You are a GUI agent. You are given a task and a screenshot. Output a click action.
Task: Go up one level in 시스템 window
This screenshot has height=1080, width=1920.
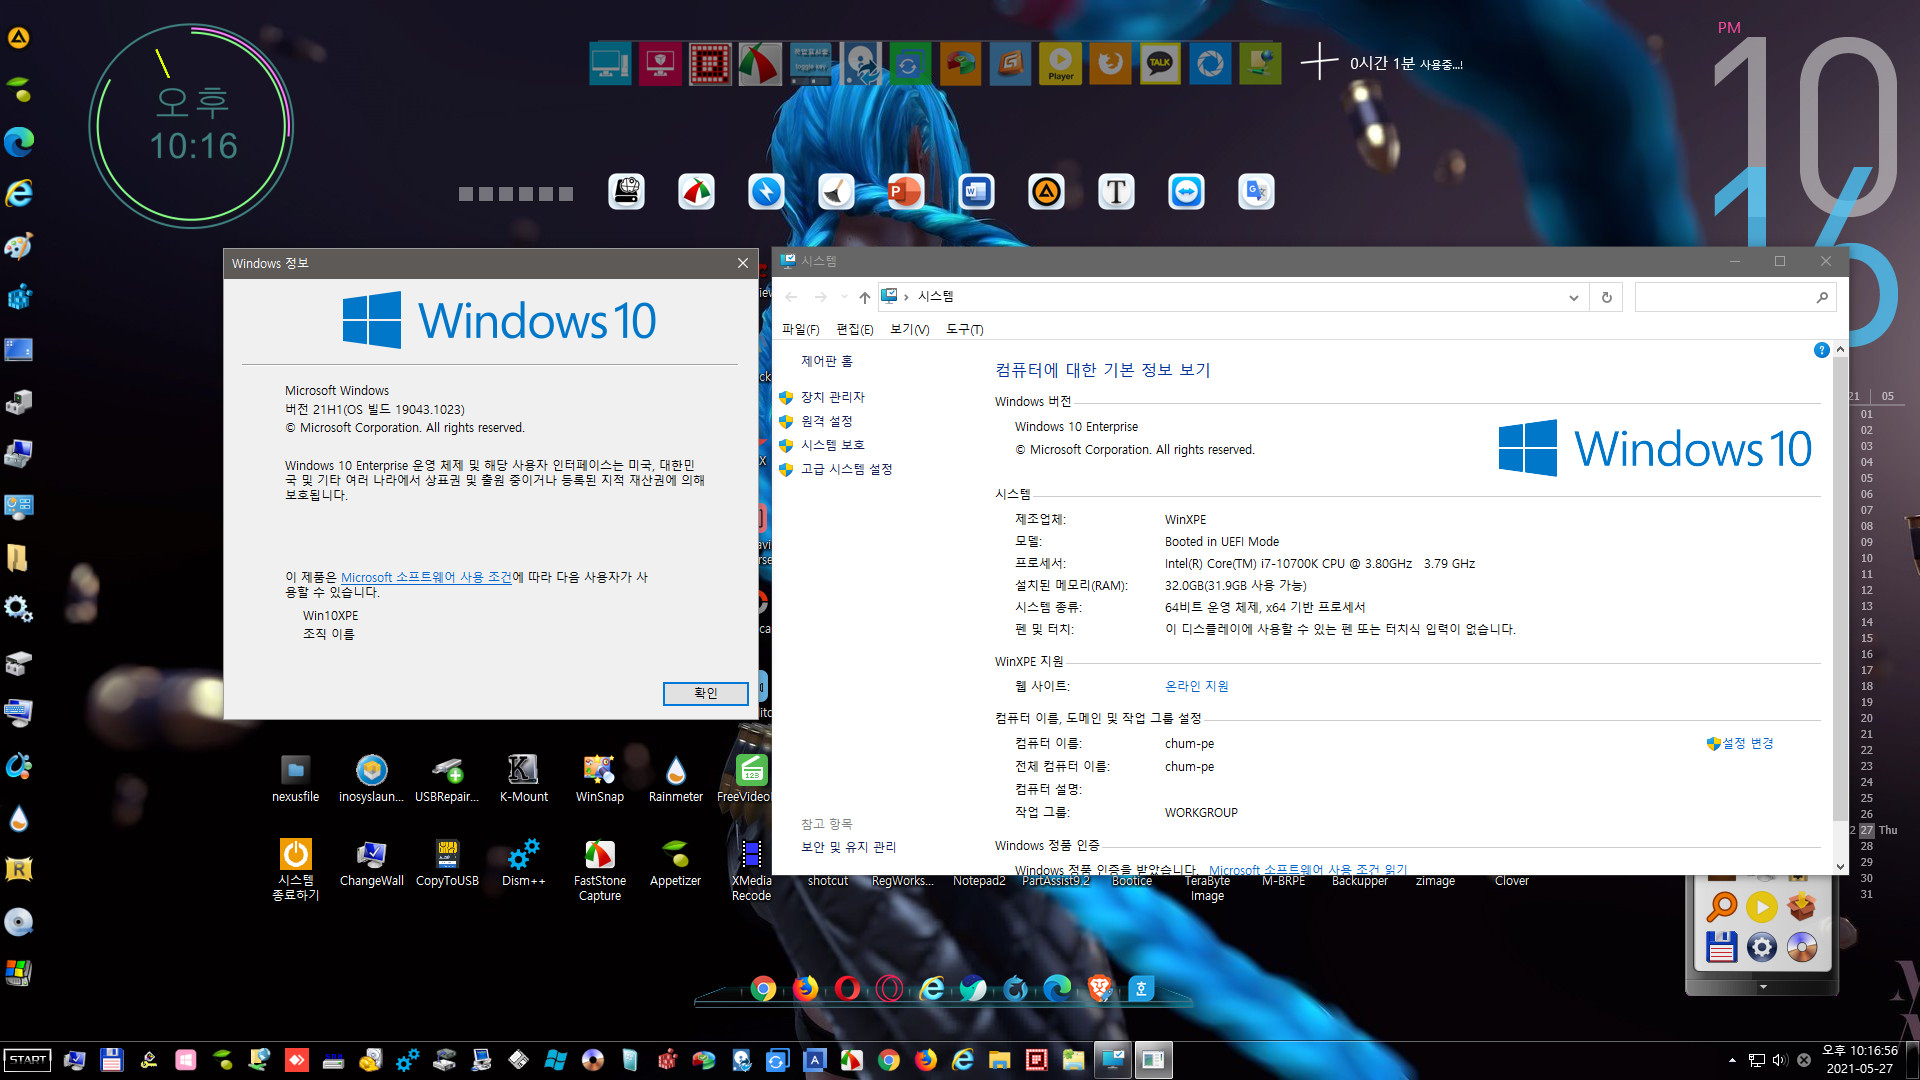864,297
